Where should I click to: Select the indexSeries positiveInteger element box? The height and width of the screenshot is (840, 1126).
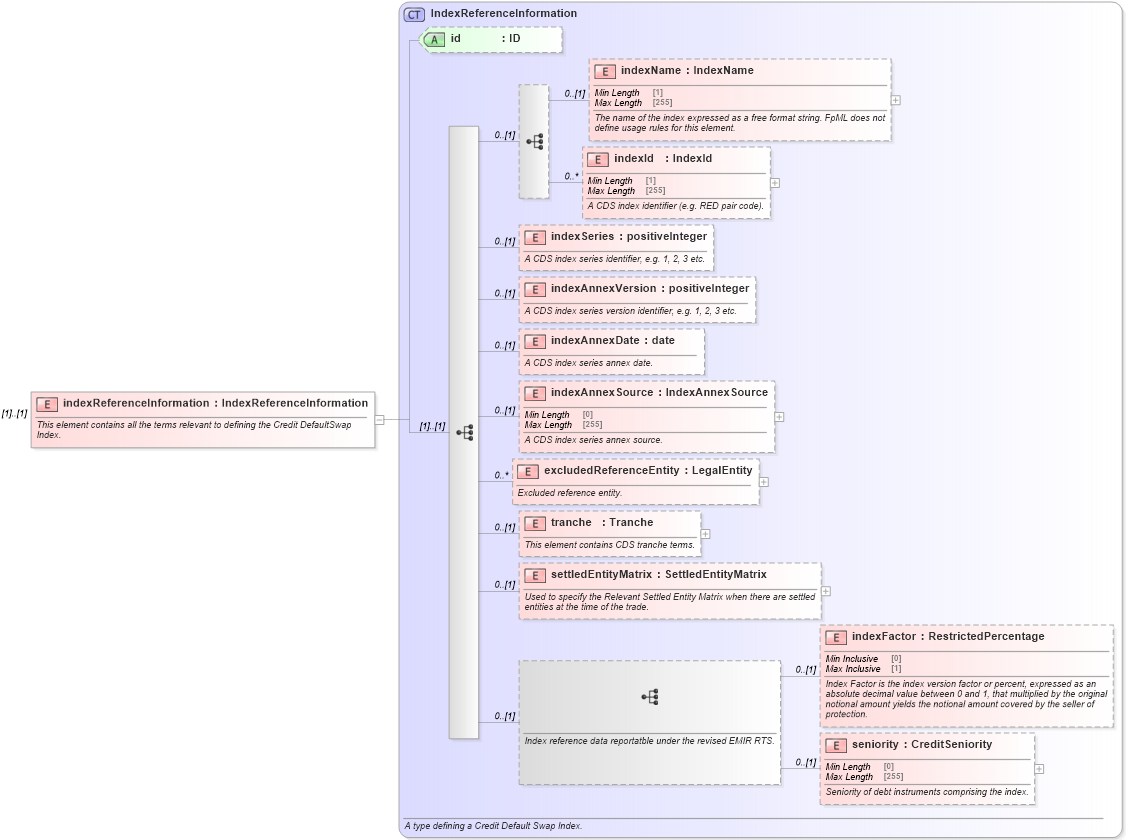click(x=614, y=247)
